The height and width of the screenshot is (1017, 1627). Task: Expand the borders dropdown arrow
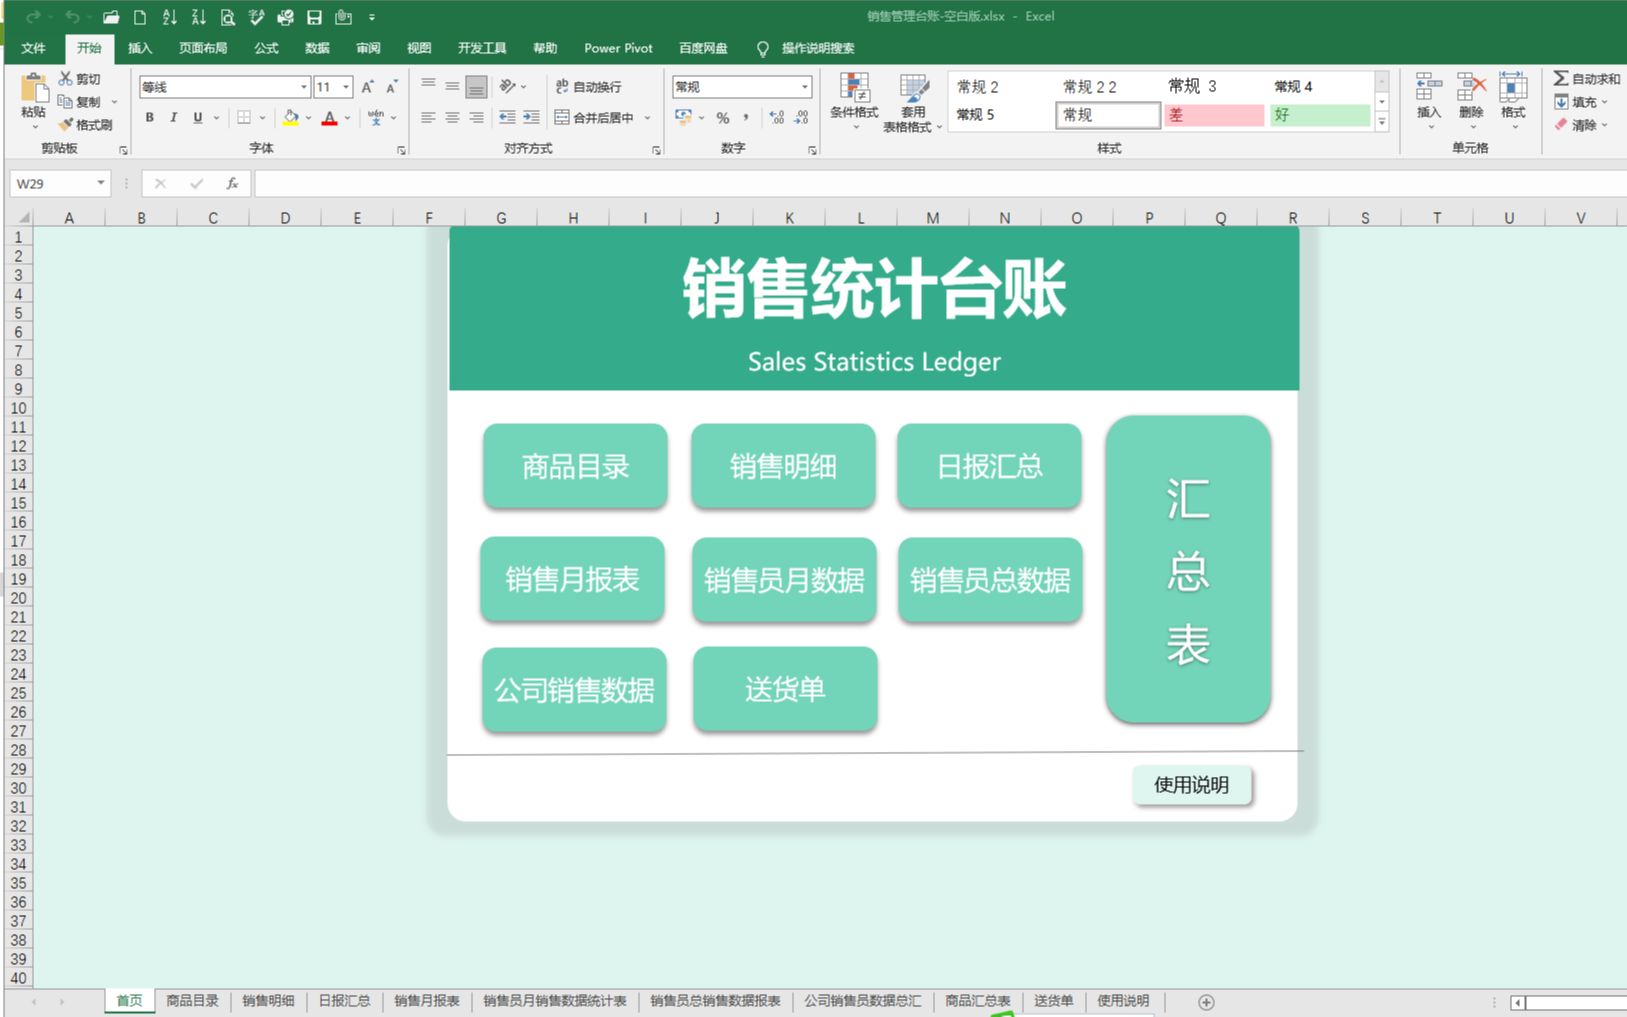coord(262,117)
